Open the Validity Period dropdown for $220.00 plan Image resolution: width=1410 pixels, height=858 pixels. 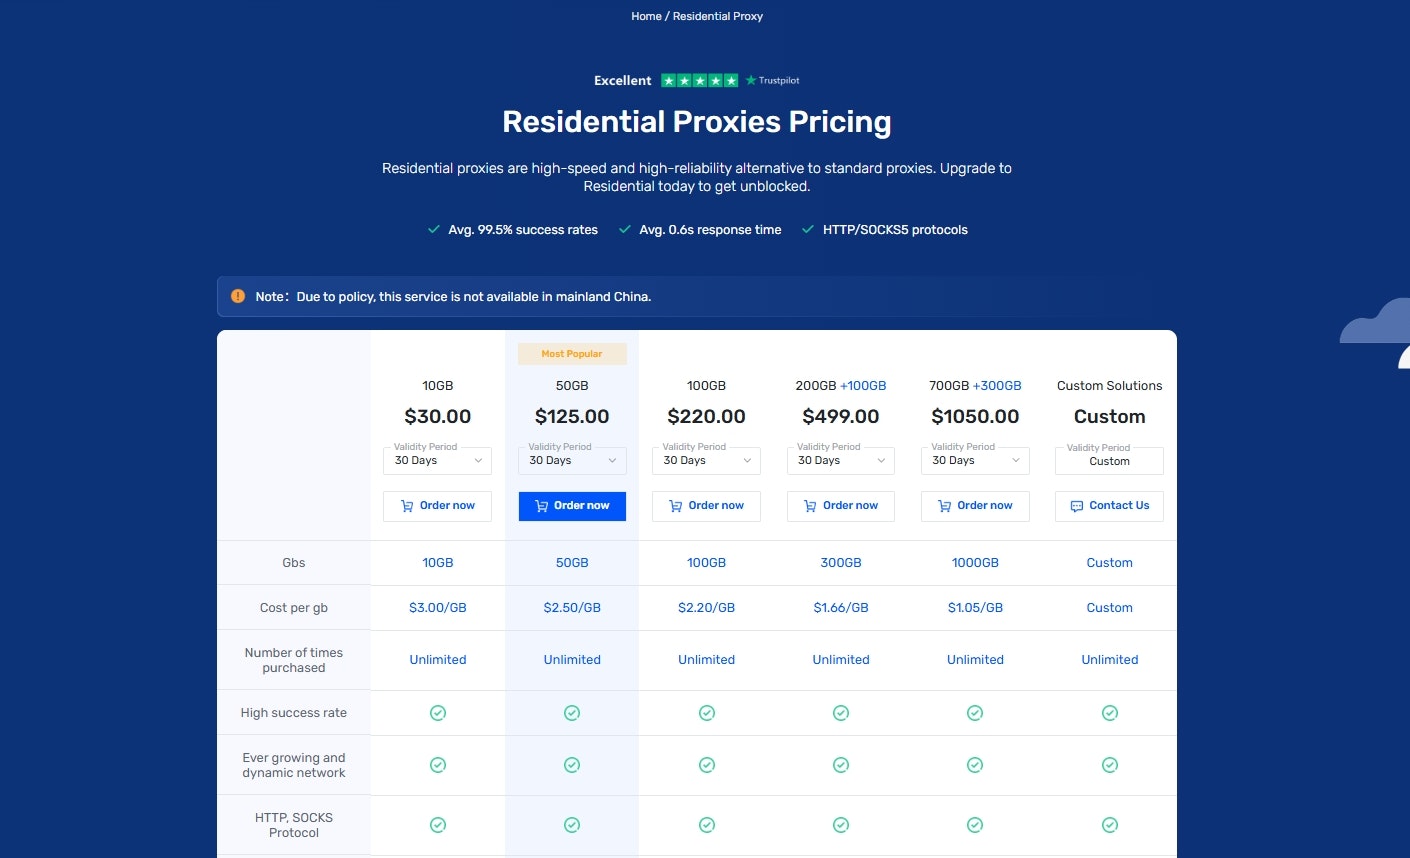[706, 461]
